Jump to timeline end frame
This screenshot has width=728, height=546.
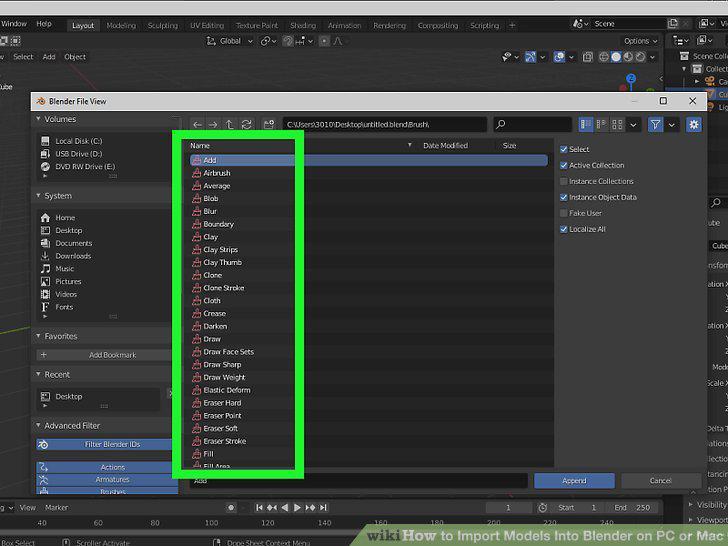324,507
